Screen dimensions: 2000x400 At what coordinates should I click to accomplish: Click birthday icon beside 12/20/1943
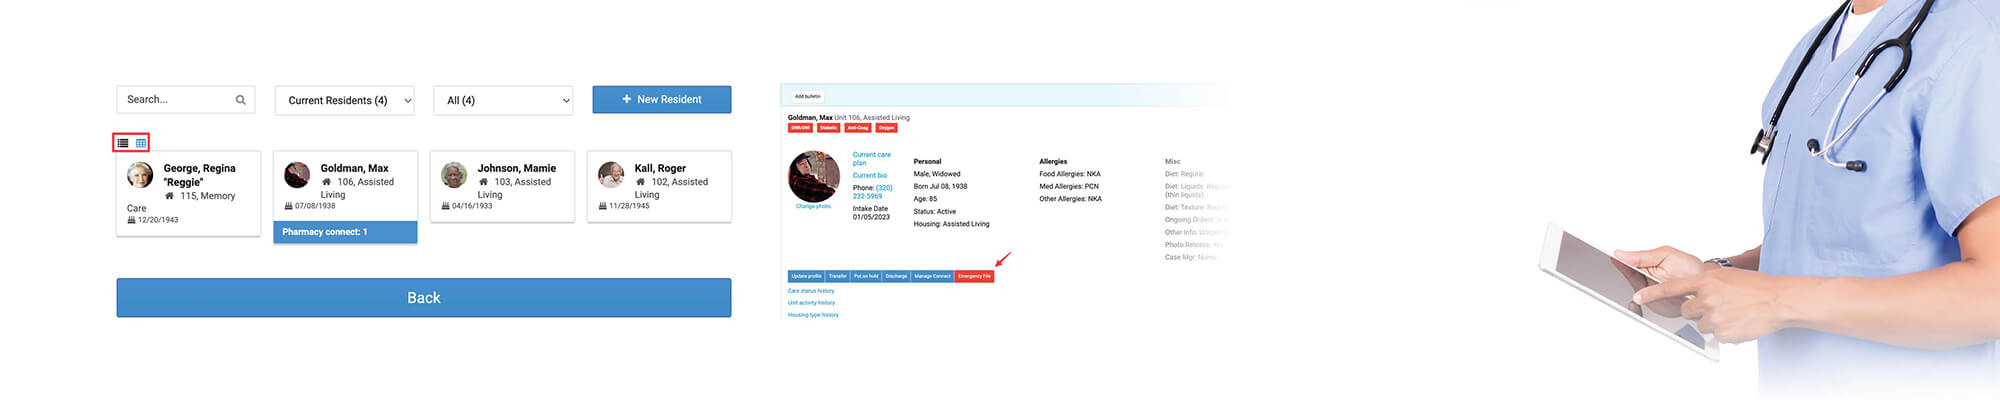pyautogui.click(x=131, y=220)
